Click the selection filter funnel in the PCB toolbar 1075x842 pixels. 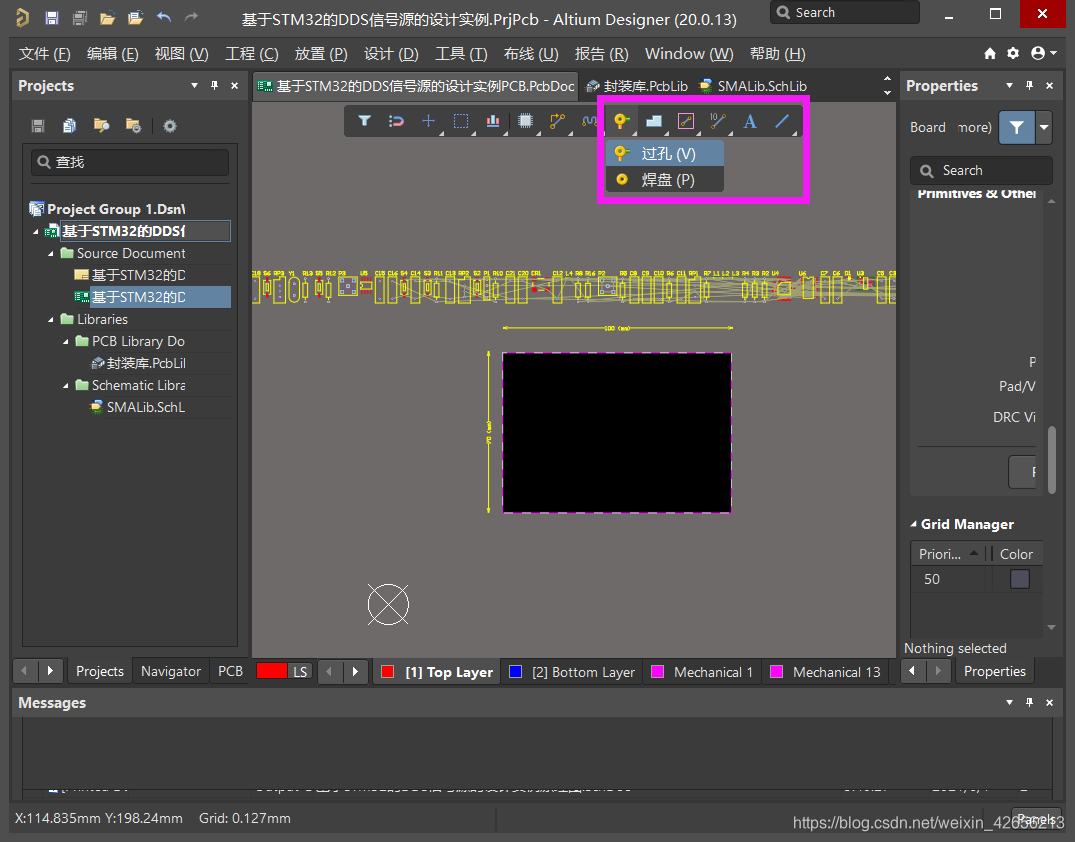(364, 121)
